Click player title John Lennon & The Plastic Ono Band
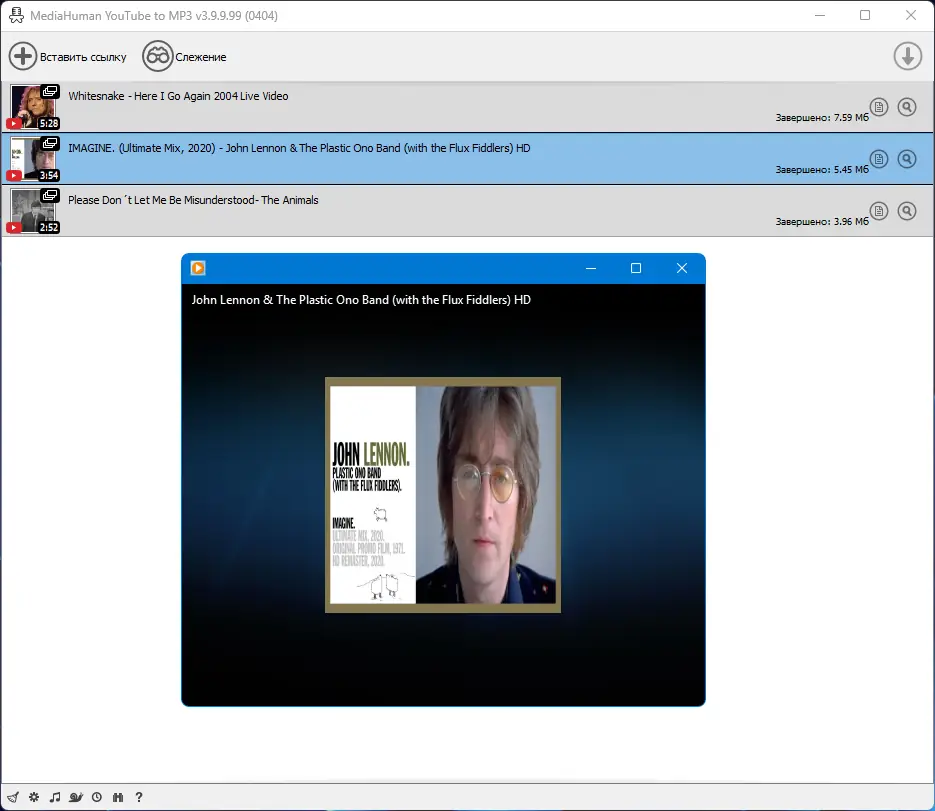 (361, 300)
